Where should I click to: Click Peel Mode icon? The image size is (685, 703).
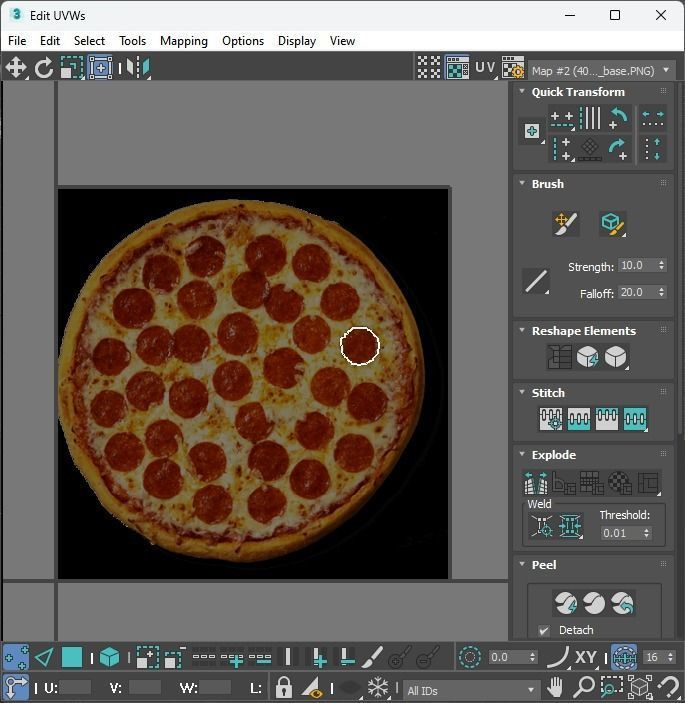click(594, 603)
